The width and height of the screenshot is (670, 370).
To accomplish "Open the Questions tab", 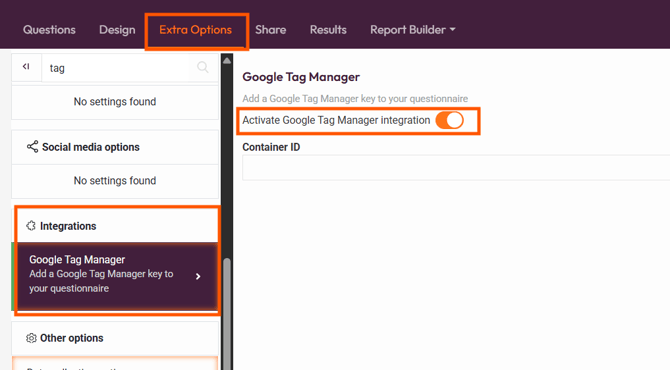I will click(x=49, y=29).
